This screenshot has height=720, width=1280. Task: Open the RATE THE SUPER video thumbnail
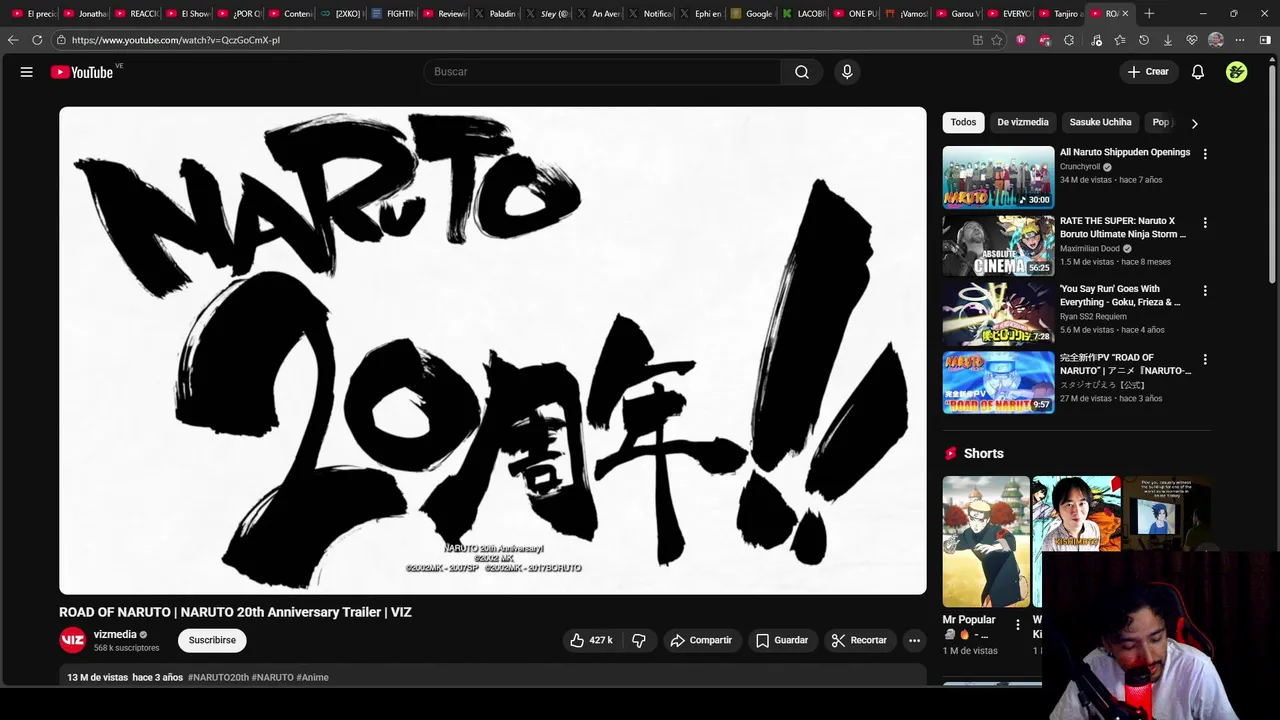pyautogui.click(x=998, y=245)
